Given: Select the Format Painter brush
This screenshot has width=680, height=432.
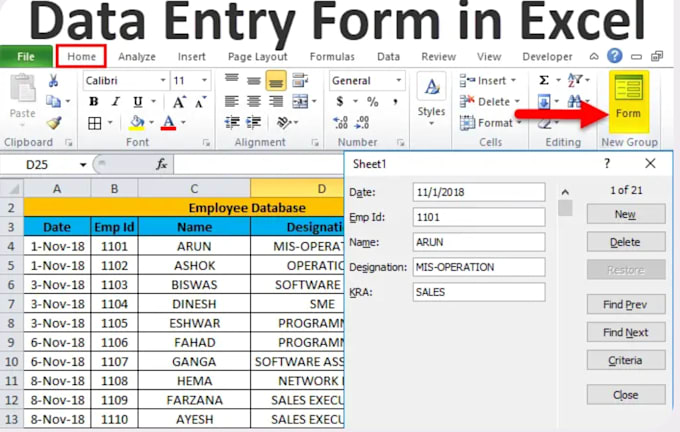Looking at the screenshot, I should pos(54,123).
